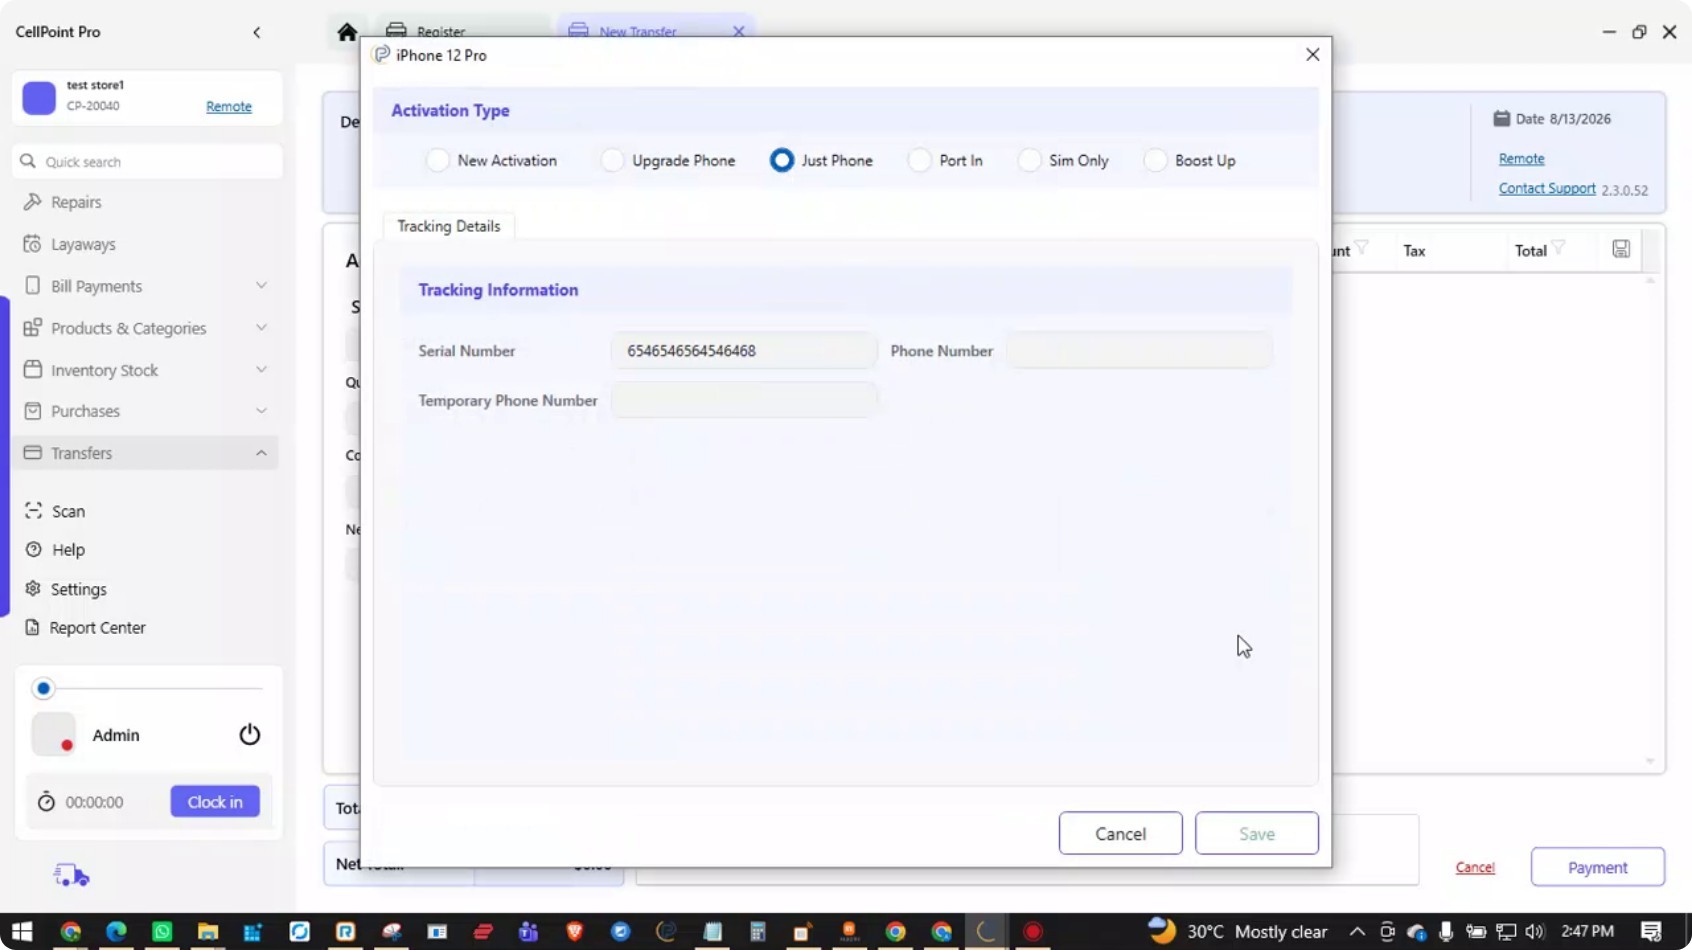Click the save icon in table header
1692x950 pixels.
pos(1621,249)
